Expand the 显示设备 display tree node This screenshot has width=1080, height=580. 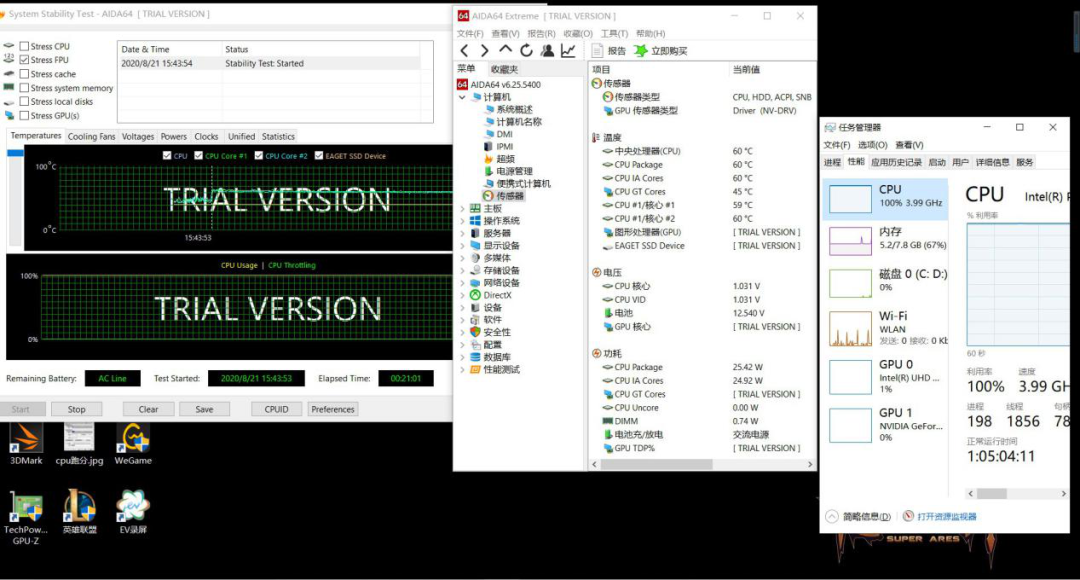click(462, 246)
